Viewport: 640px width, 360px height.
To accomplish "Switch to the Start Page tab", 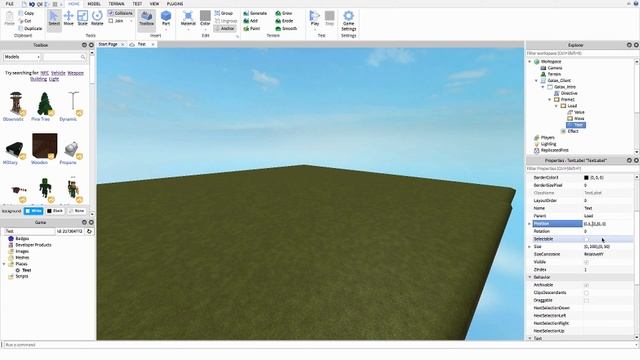I will pyautogui.click(x=108, y=44).
